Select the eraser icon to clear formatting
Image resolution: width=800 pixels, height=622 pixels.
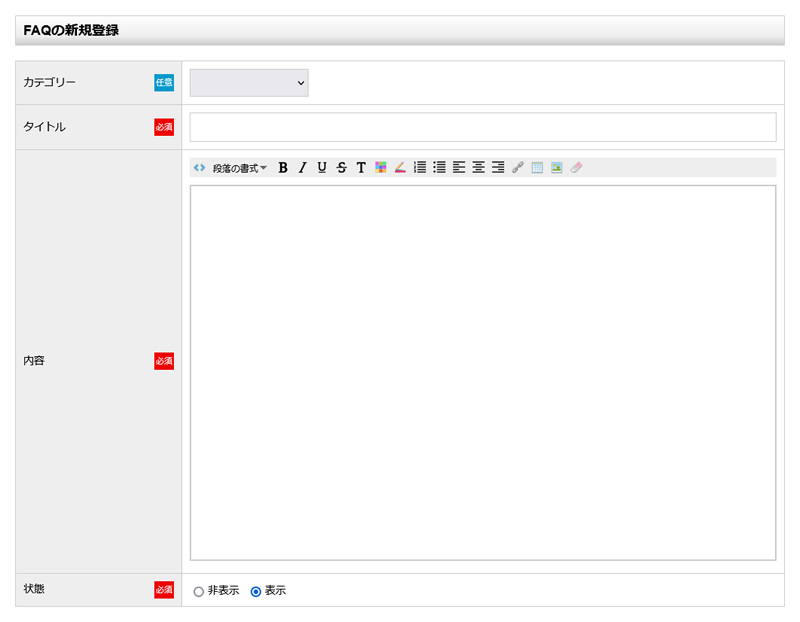(x=576, y=167)
